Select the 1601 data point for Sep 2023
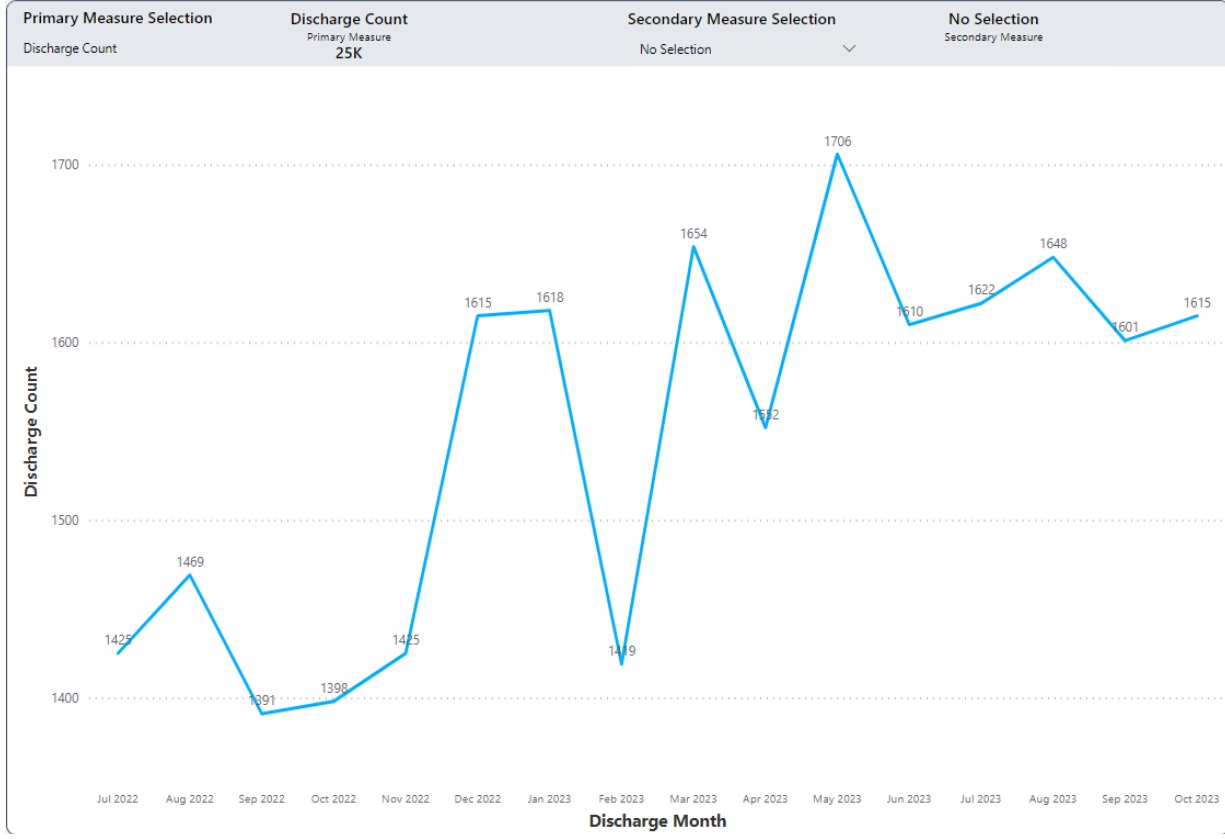The image size is (1225, 839). point(1125,340)
